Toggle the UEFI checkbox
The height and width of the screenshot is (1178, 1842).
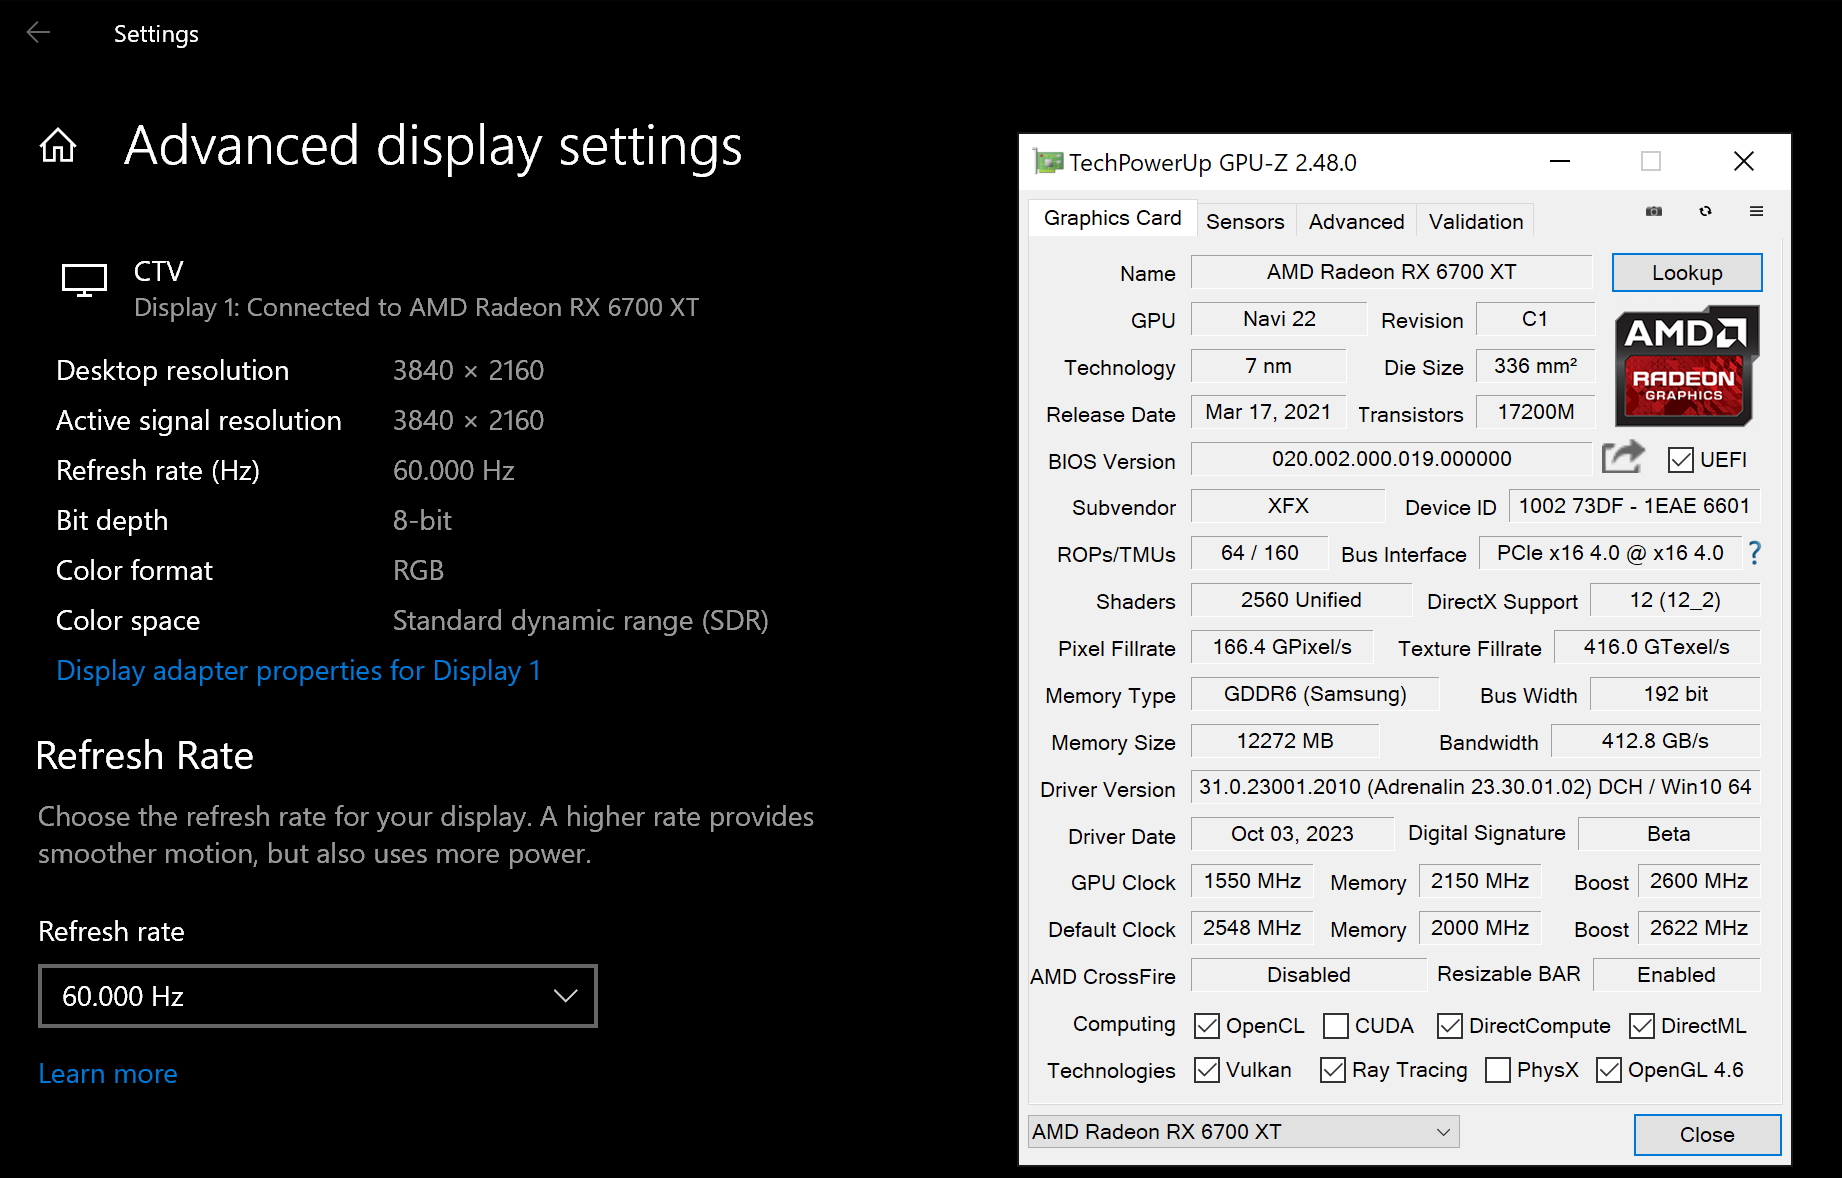[x=1681, y=460]
